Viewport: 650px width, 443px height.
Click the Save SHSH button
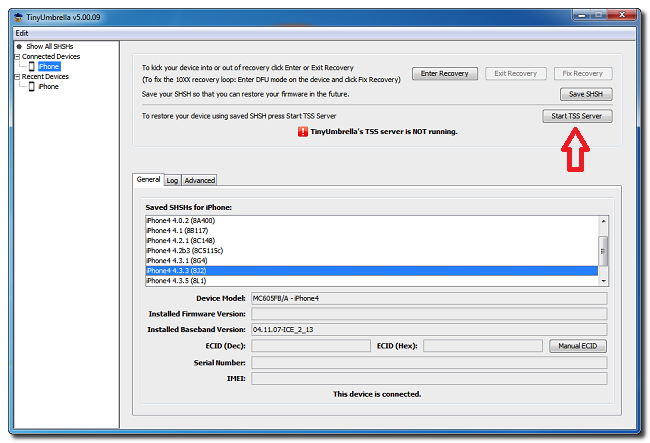(585, 94)
